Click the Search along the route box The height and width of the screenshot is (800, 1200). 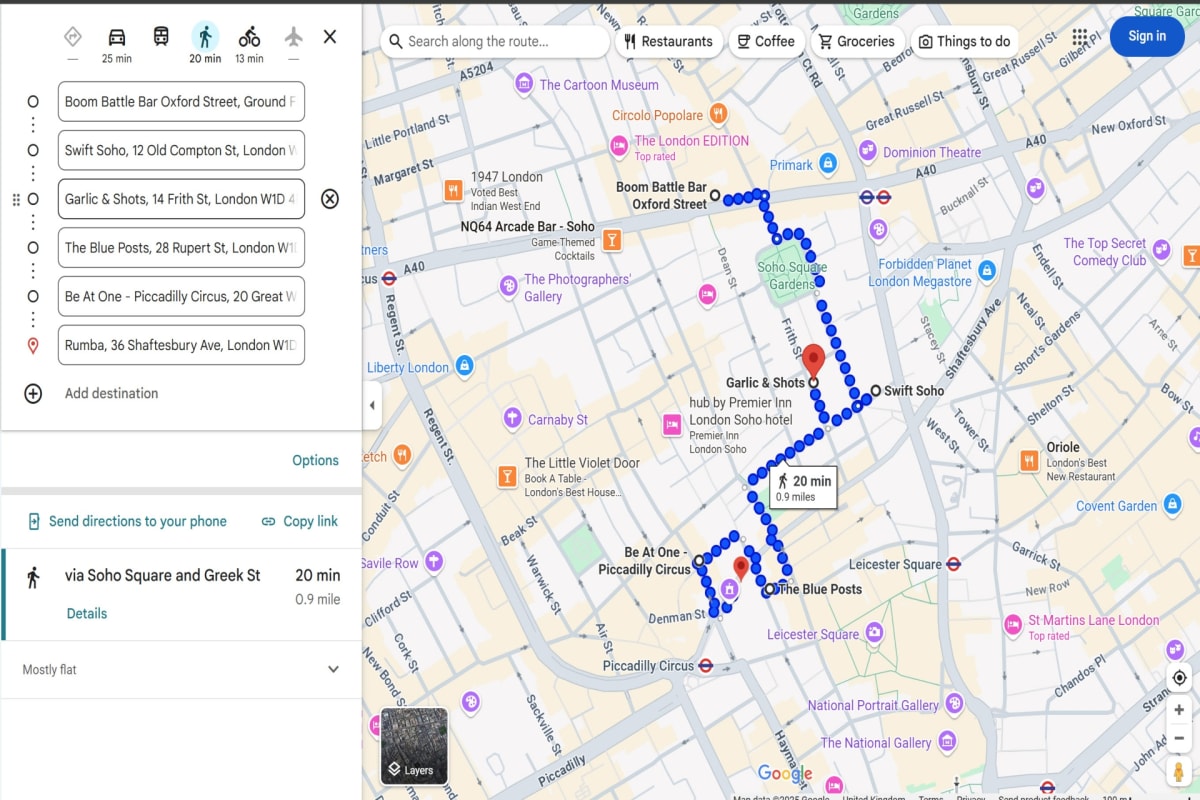tap(495, 41)
